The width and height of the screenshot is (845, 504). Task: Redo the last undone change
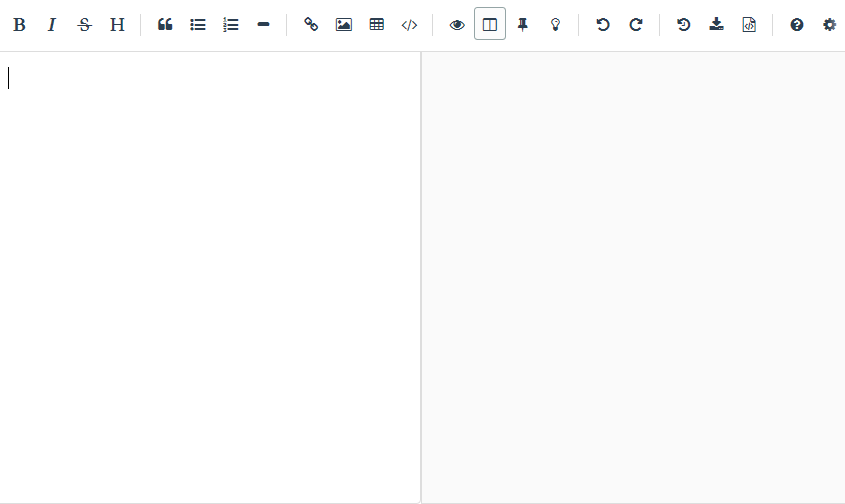636,25
